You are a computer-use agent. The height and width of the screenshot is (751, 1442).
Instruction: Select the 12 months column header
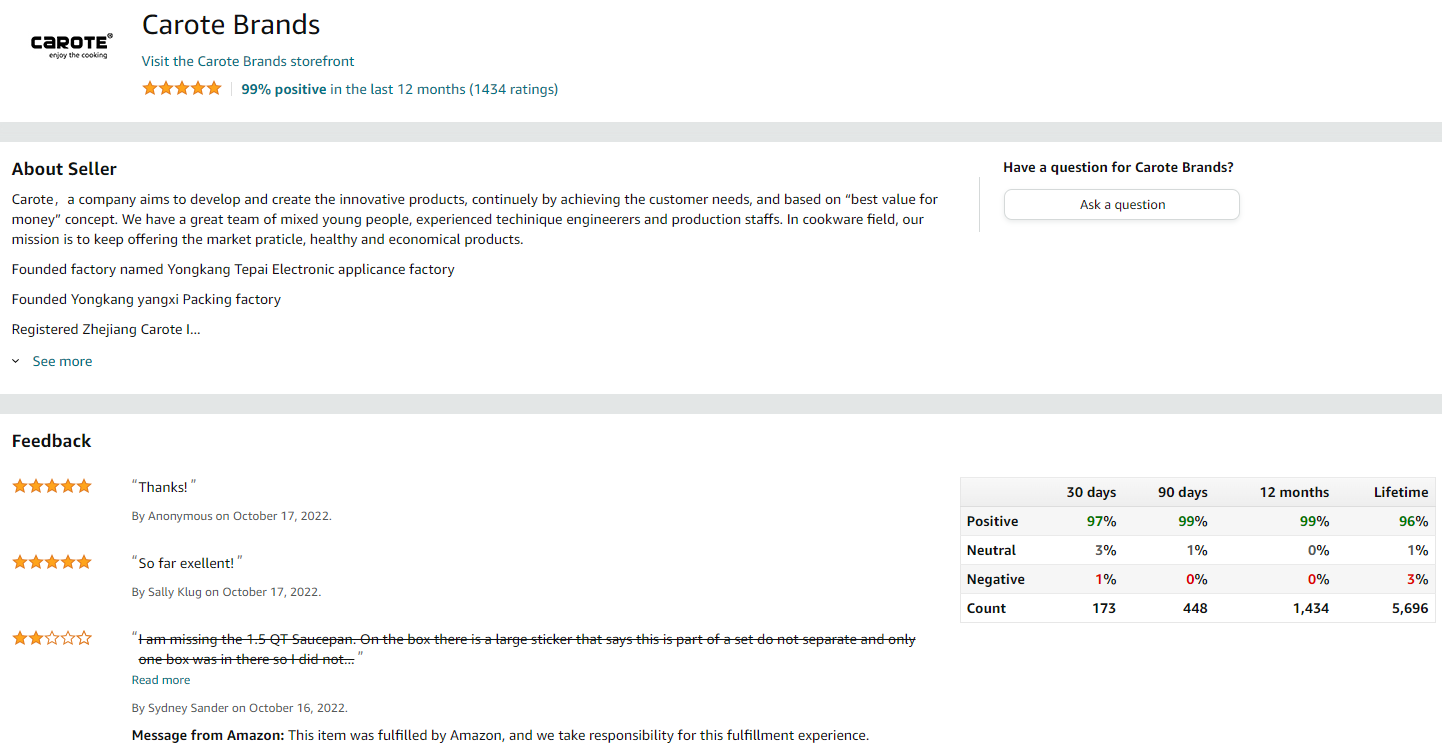tap(1295, 492)
